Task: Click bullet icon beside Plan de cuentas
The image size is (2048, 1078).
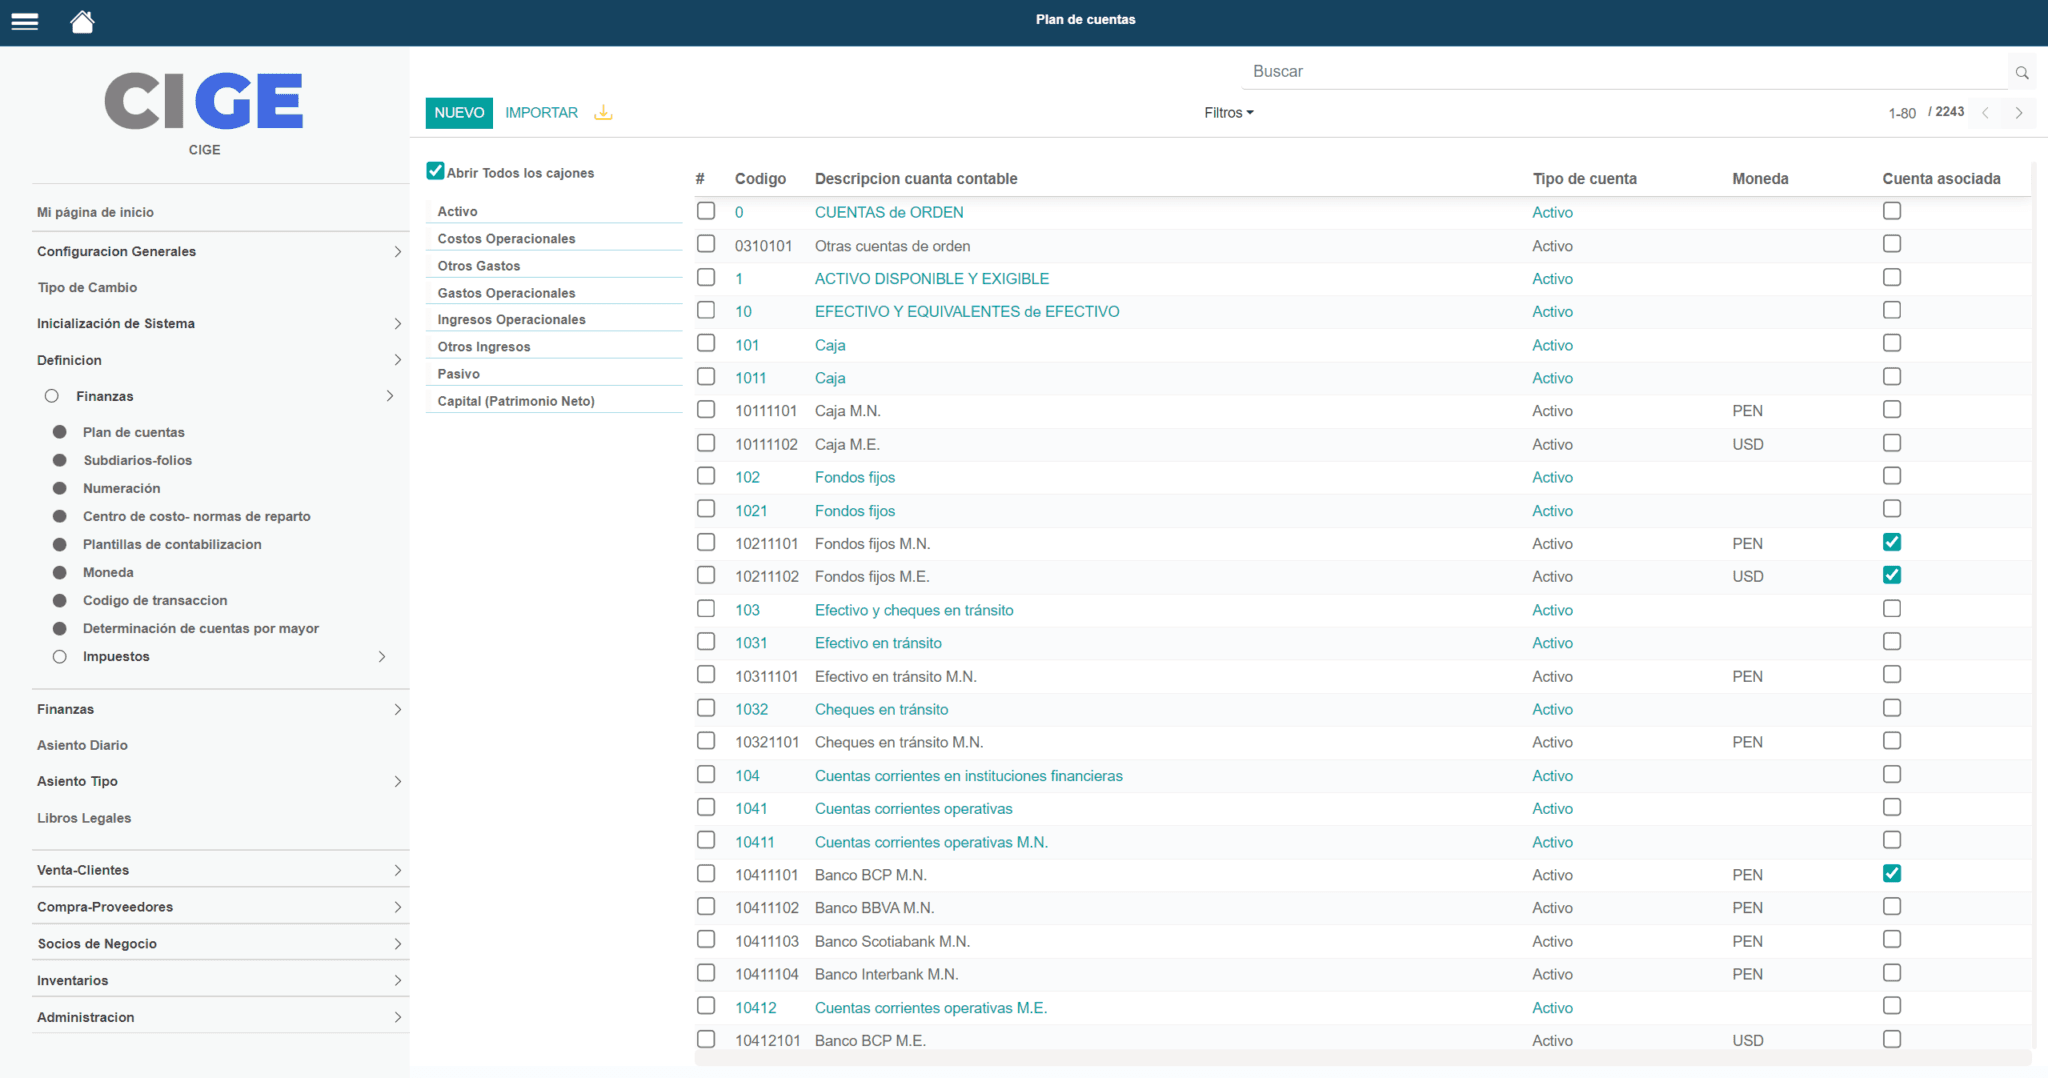Action: [x=60, y=432]
